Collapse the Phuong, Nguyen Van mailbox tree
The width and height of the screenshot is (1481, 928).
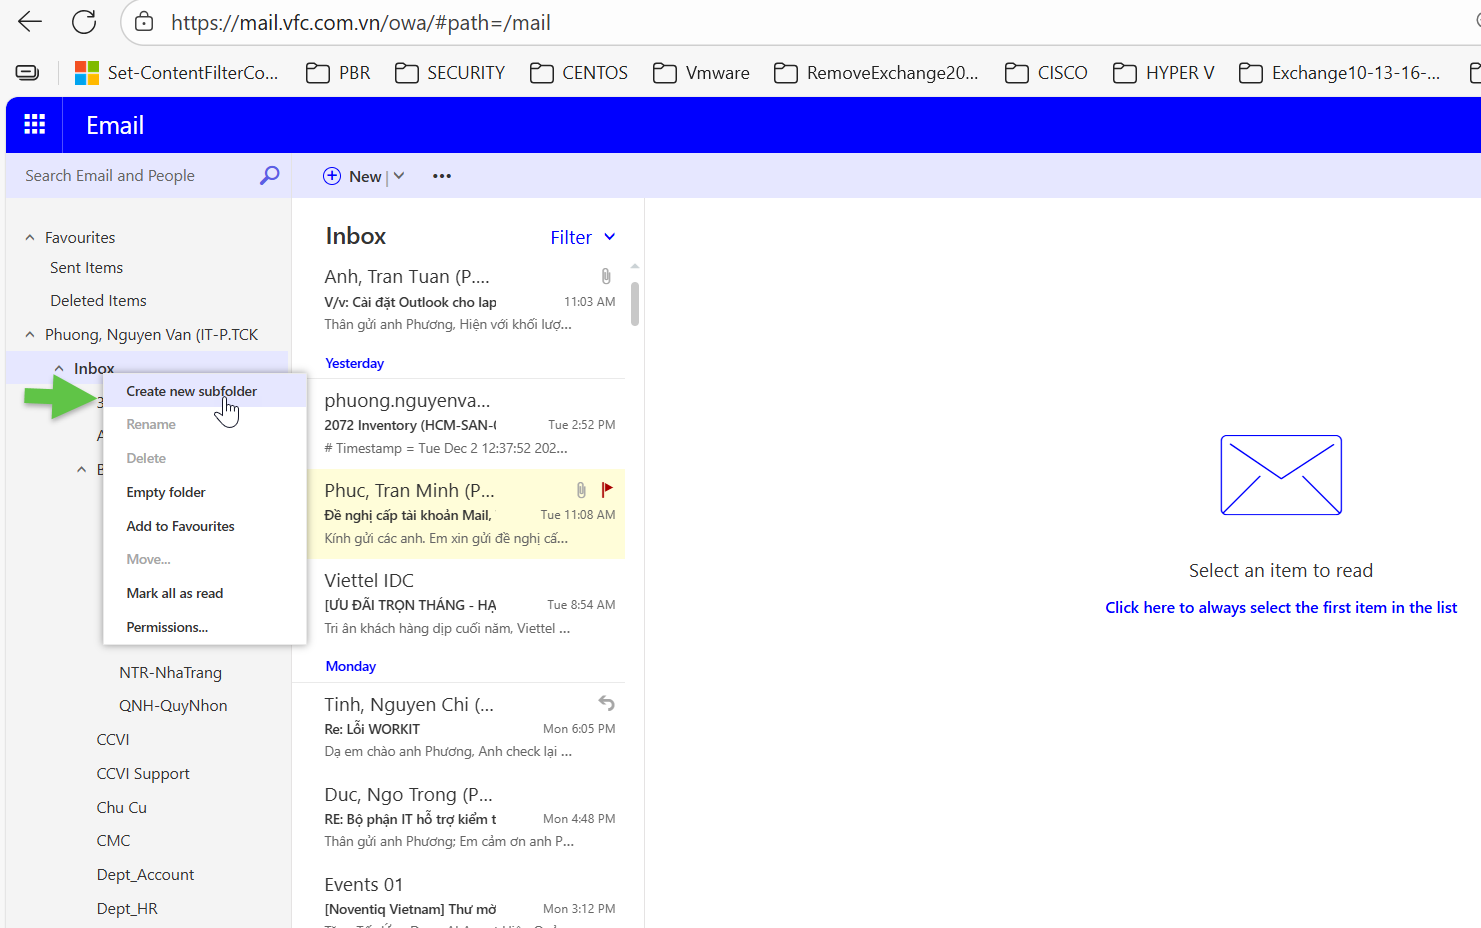pos(30,335)
